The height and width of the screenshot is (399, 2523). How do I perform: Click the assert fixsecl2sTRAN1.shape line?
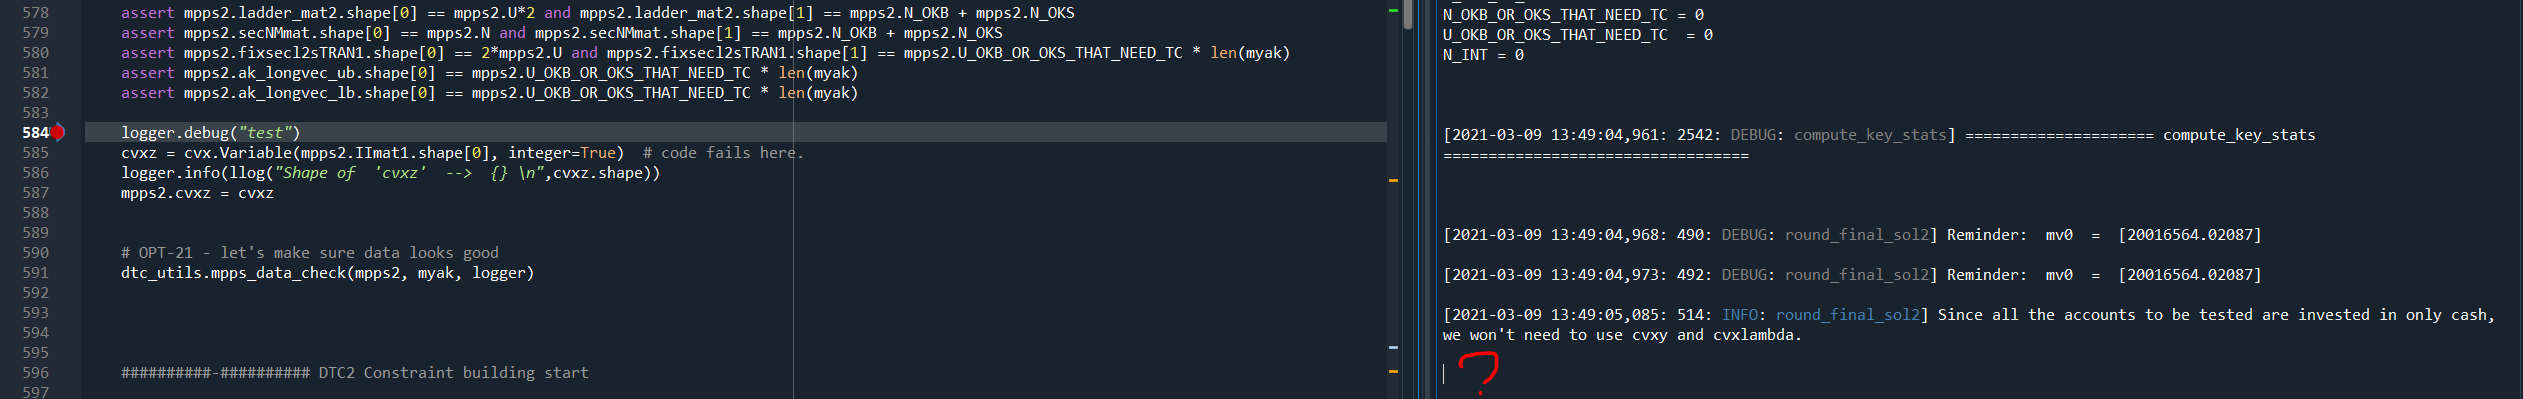click(x=706, y=53)
